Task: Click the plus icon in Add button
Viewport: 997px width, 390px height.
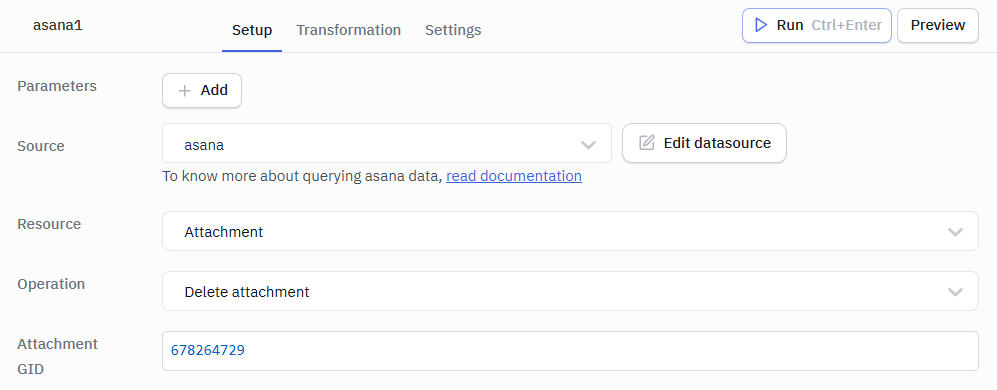Action: tap(184, 91)
